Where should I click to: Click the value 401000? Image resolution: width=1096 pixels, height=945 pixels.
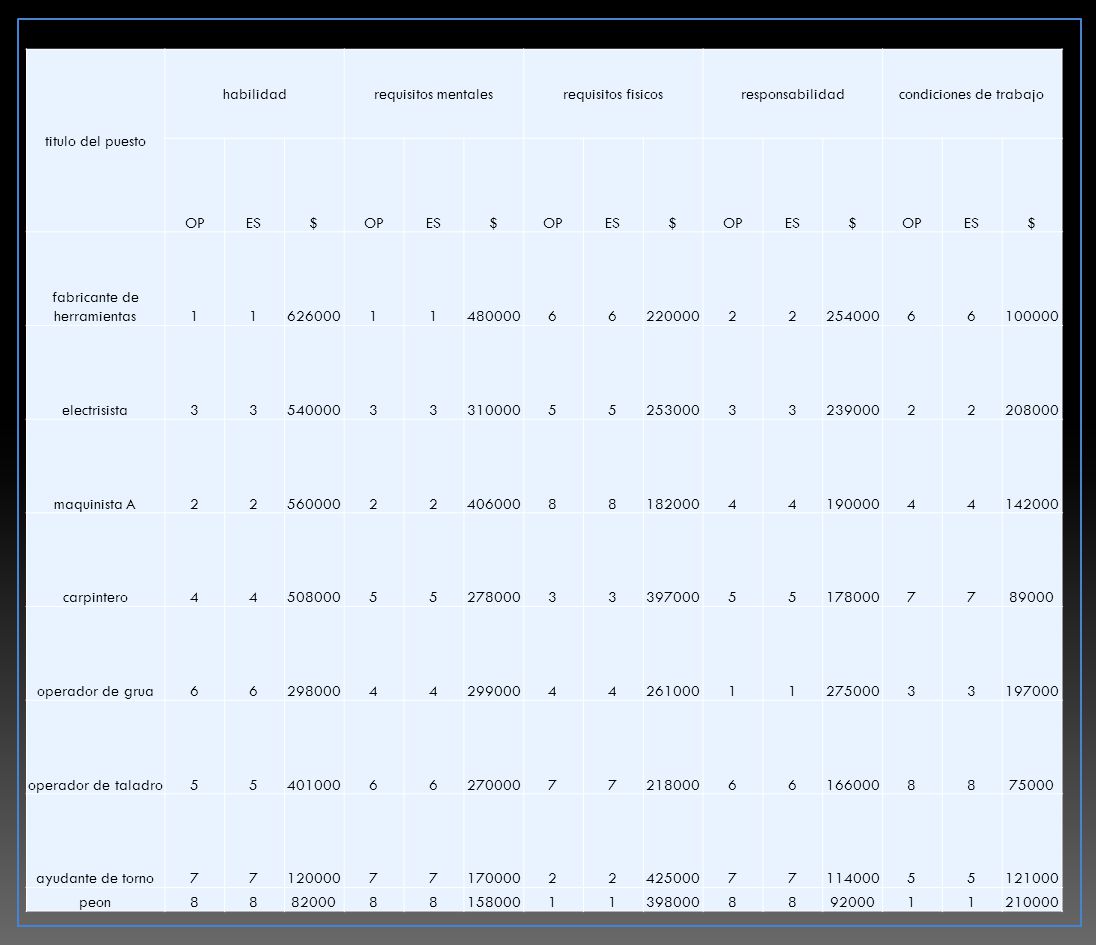pyautogui.click(x=314, y=785)
